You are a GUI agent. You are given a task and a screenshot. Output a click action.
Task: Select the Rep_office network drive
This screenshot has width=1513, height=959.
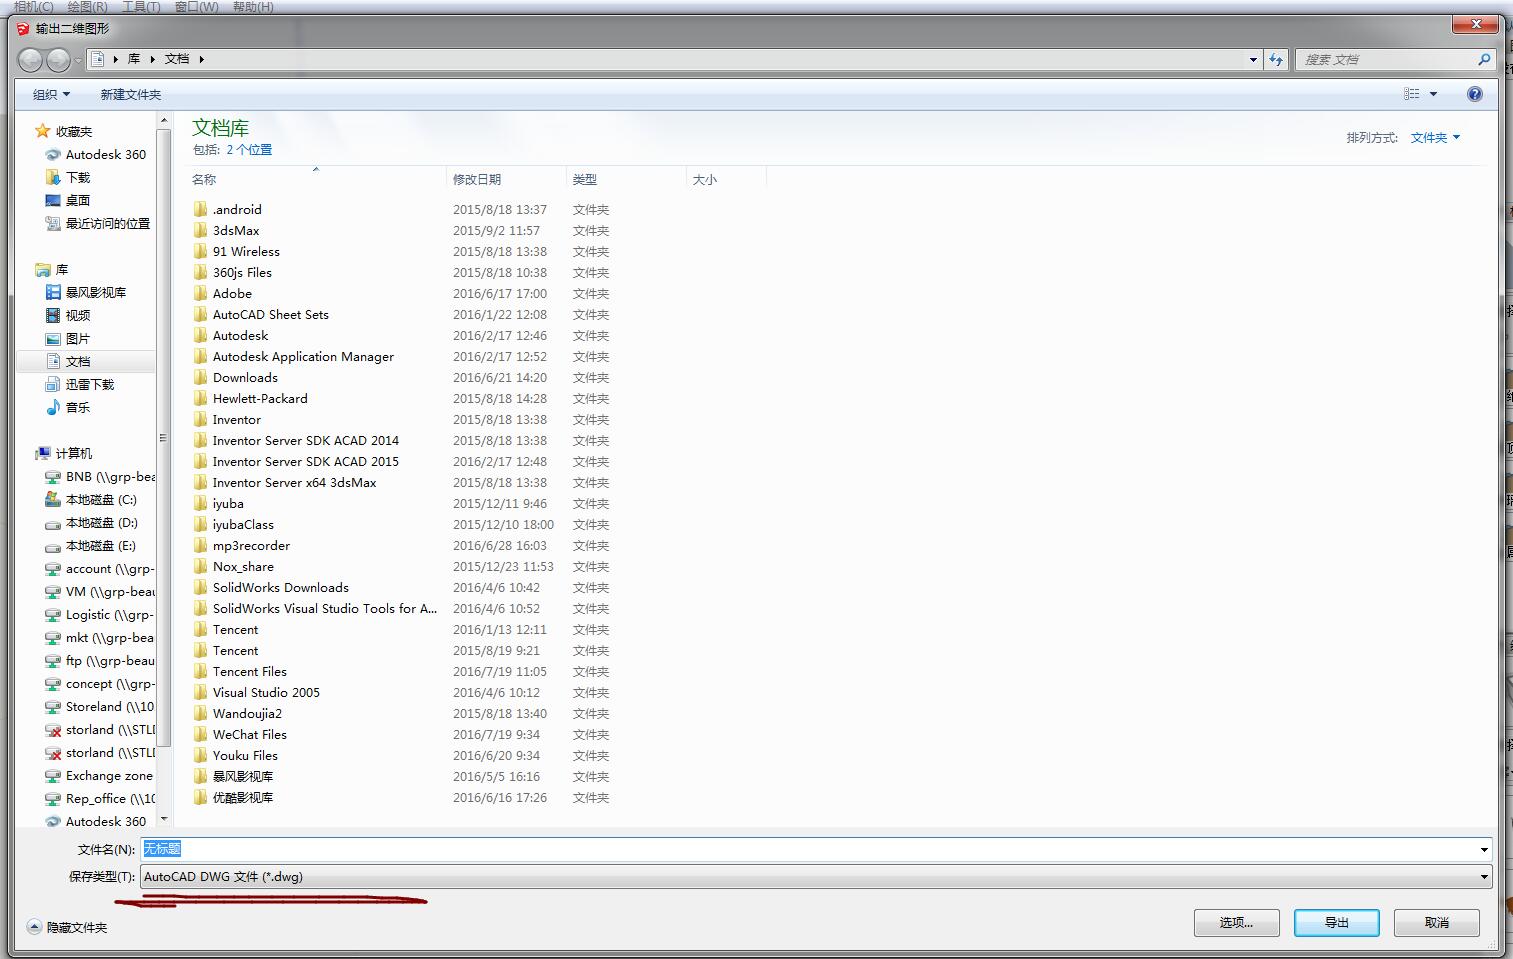tap(110, 799)
